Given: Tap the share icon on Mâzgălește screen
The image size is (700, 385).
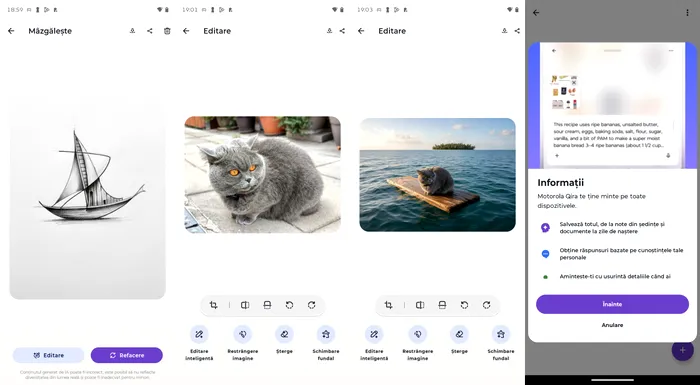Looking at the screenshot, I should (x=150, y=31).
